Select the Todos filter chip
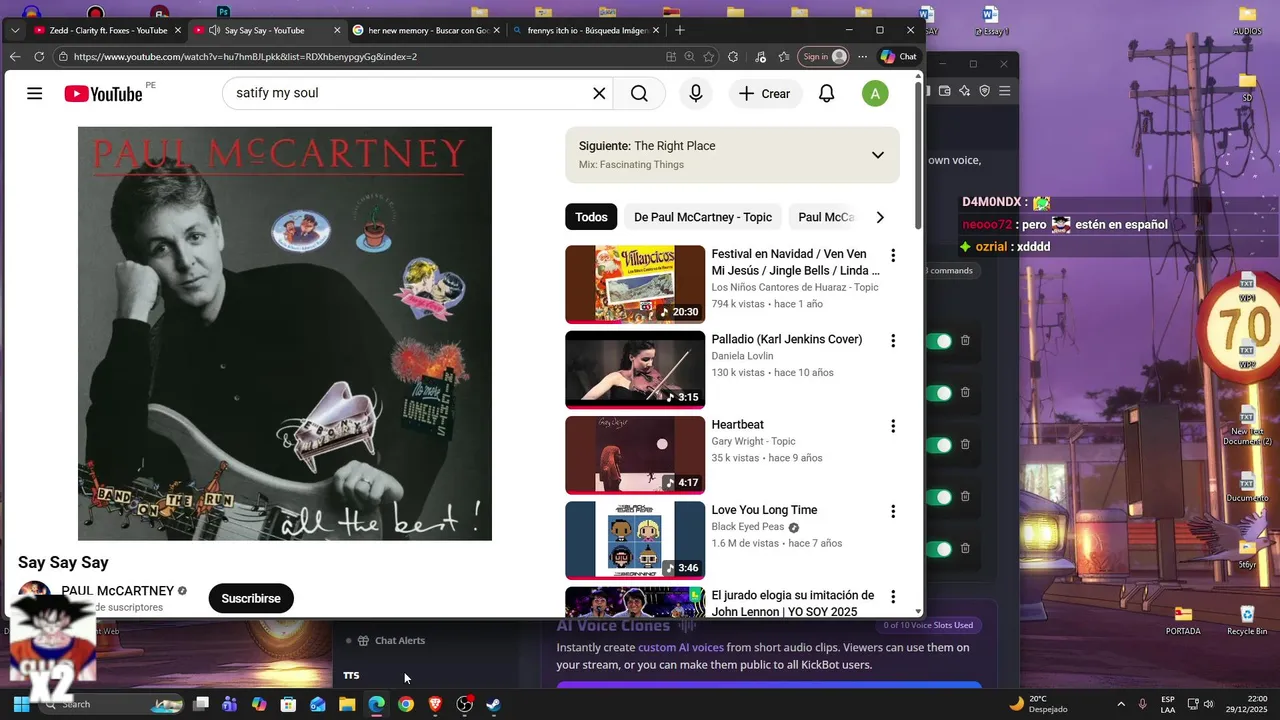Viewport: 1280px width, 720px height. [x=591, y=217]
